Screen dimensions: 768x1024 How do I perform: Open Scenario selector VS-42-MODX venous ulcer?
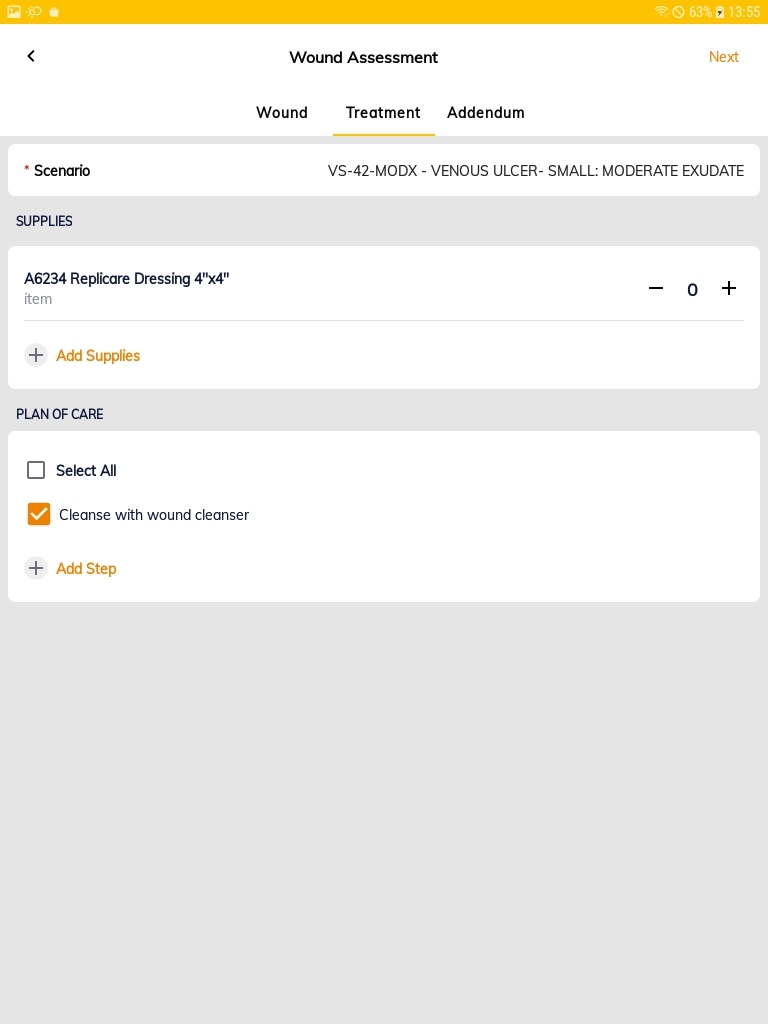(x=384, y=170)
